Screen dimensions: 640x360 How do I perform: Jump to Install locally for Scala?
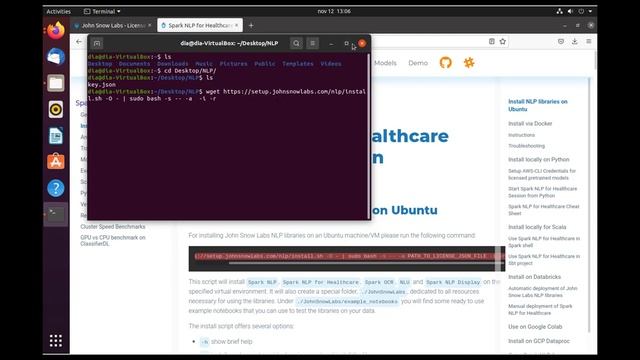click(x=537, y=227)
